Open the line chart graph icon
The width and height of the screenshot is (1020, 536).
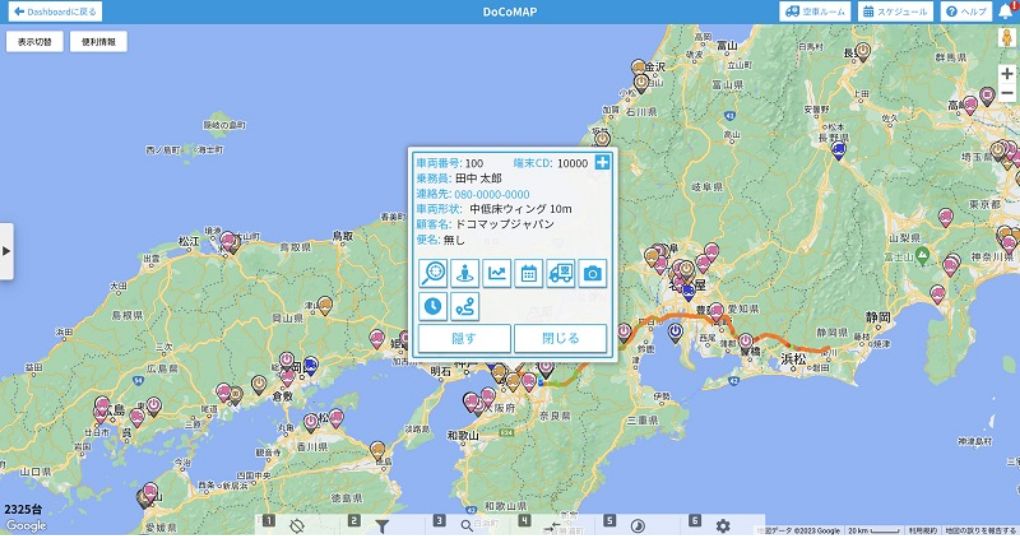click(x=497, y=273)
